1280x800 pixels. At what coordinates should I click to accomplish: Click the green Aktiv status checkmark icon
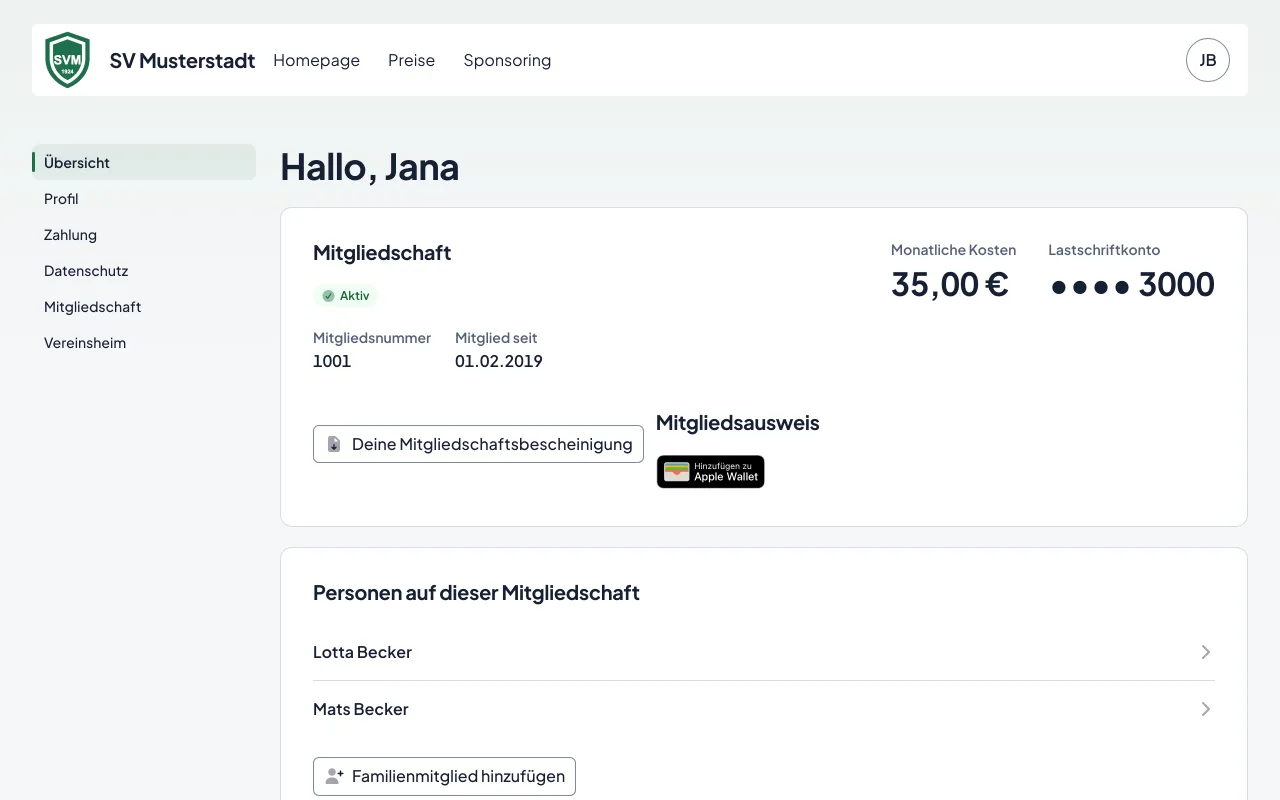pyautogui.click(x=328, y=296)
